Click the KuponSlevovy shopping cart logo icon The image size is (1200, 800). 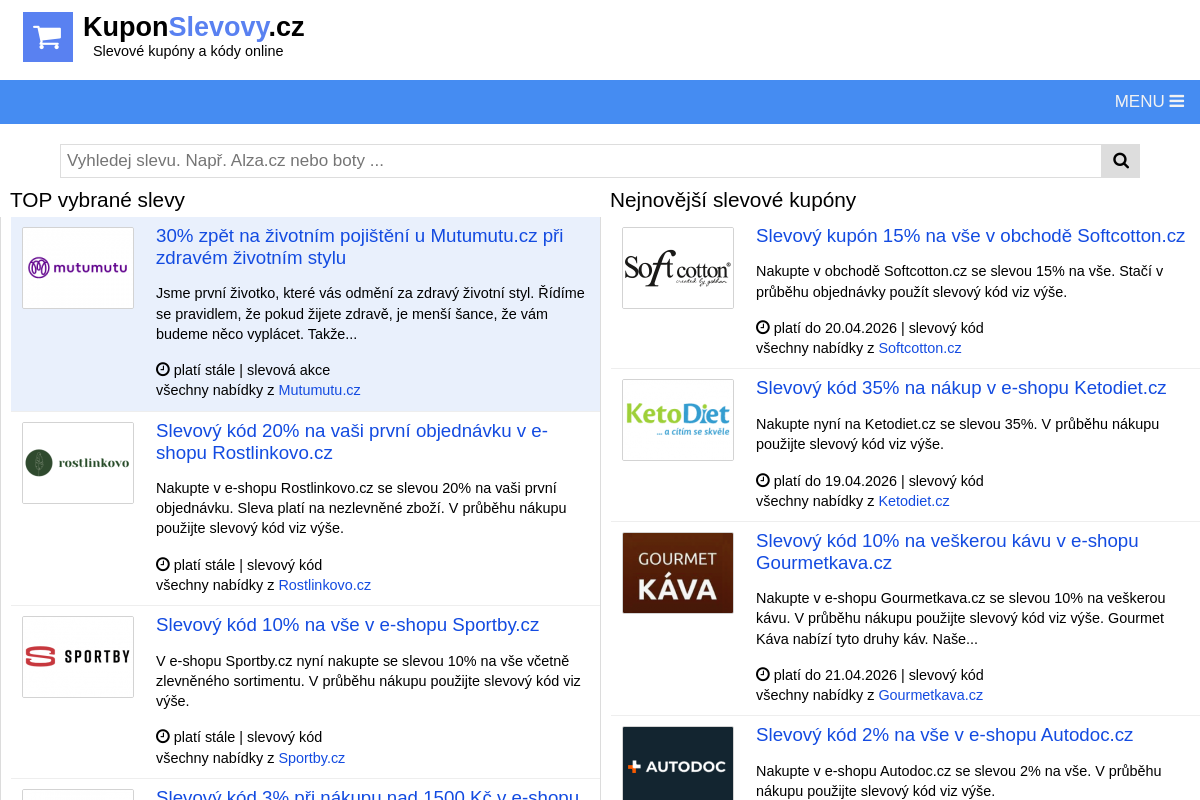47,36
